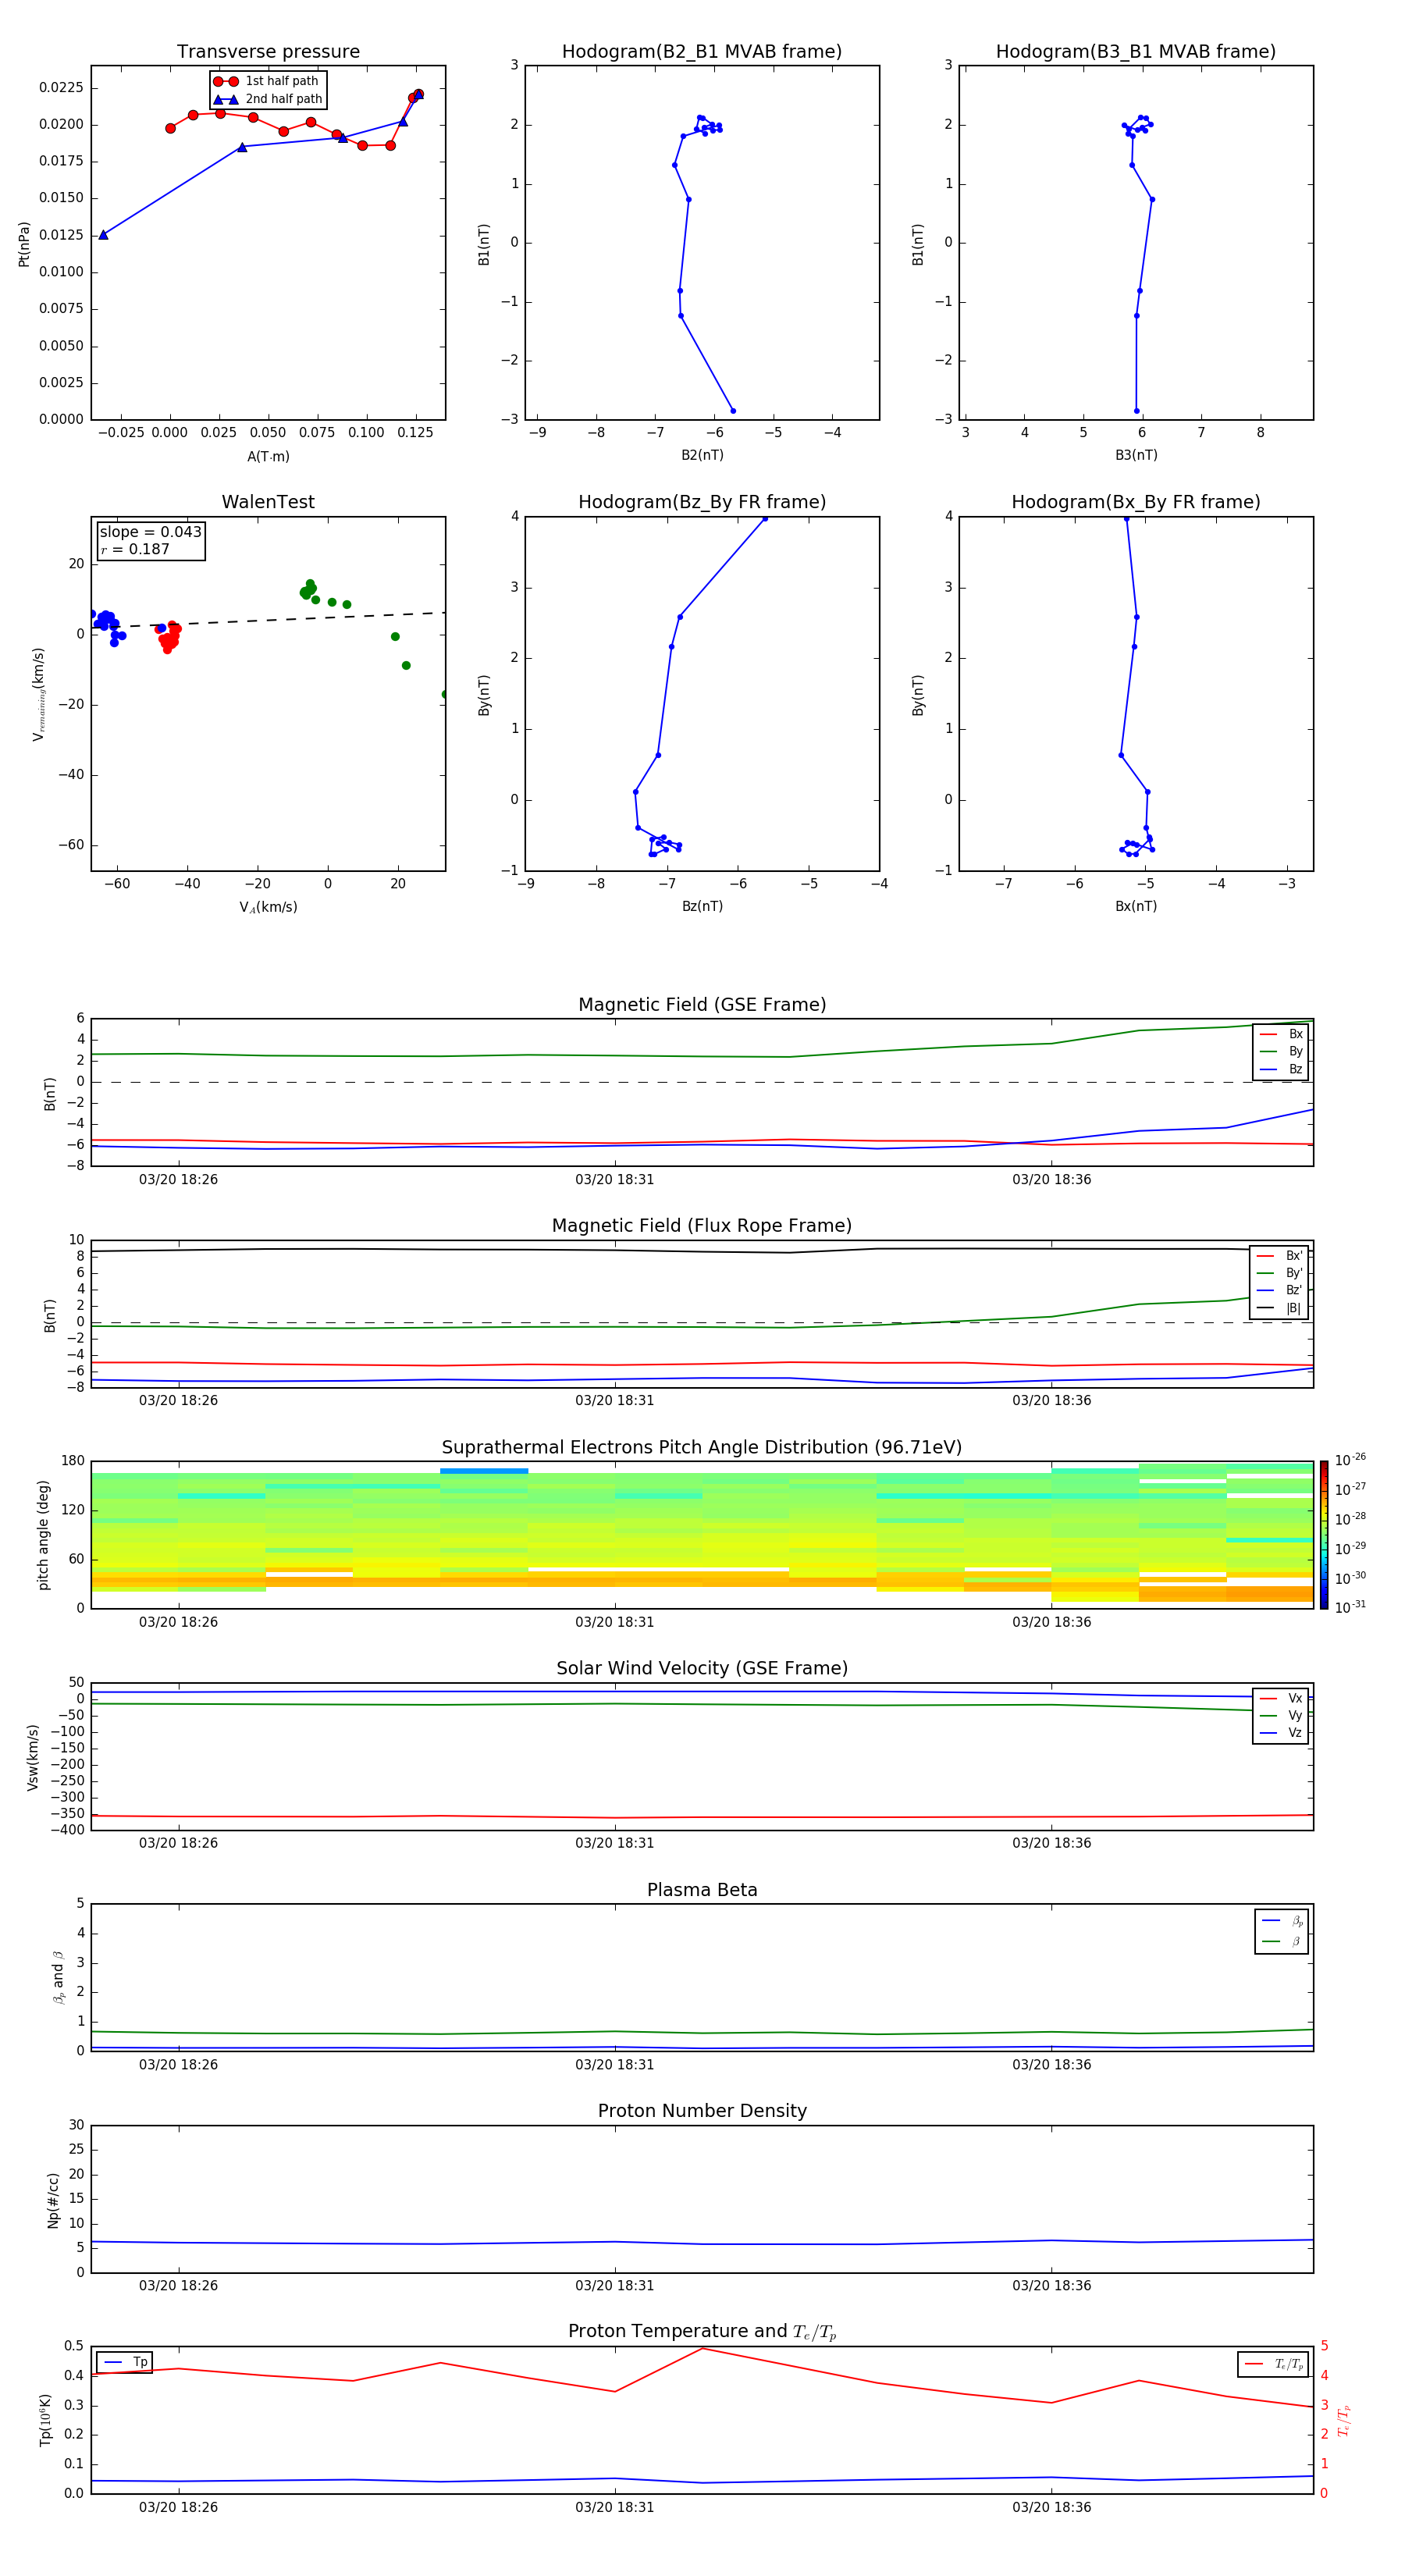The height and width of the screenshot is (2576, 1405).
Task: Click the Bx' legend entry in Flux Rope plot
Action: pos(1280,1256)
